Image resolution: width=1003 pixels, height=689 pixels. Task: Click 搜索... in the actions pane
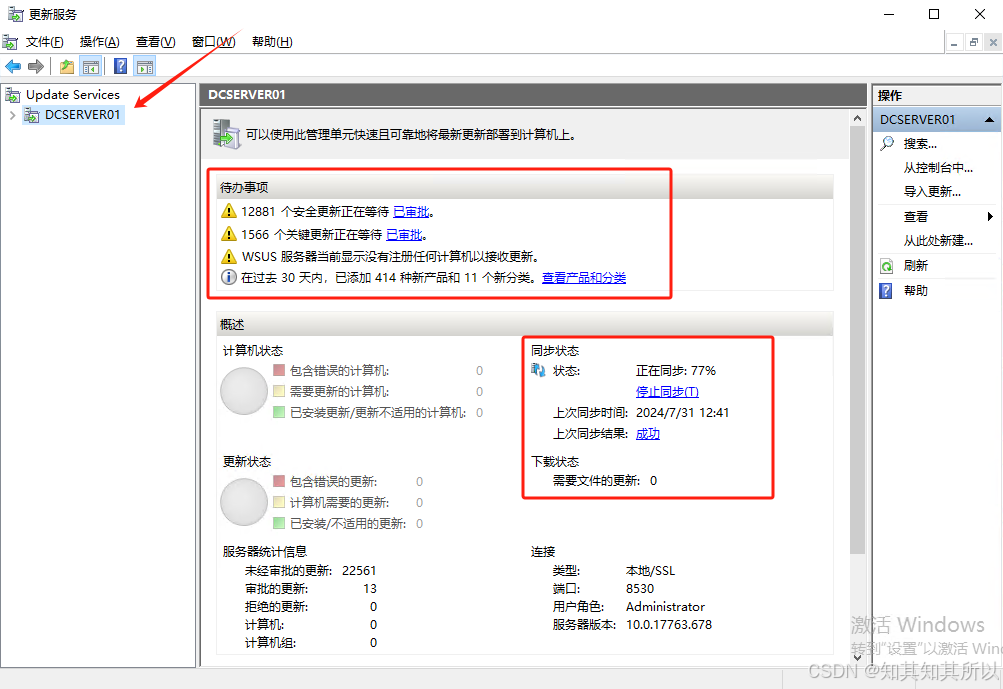[x=920, y=144]
